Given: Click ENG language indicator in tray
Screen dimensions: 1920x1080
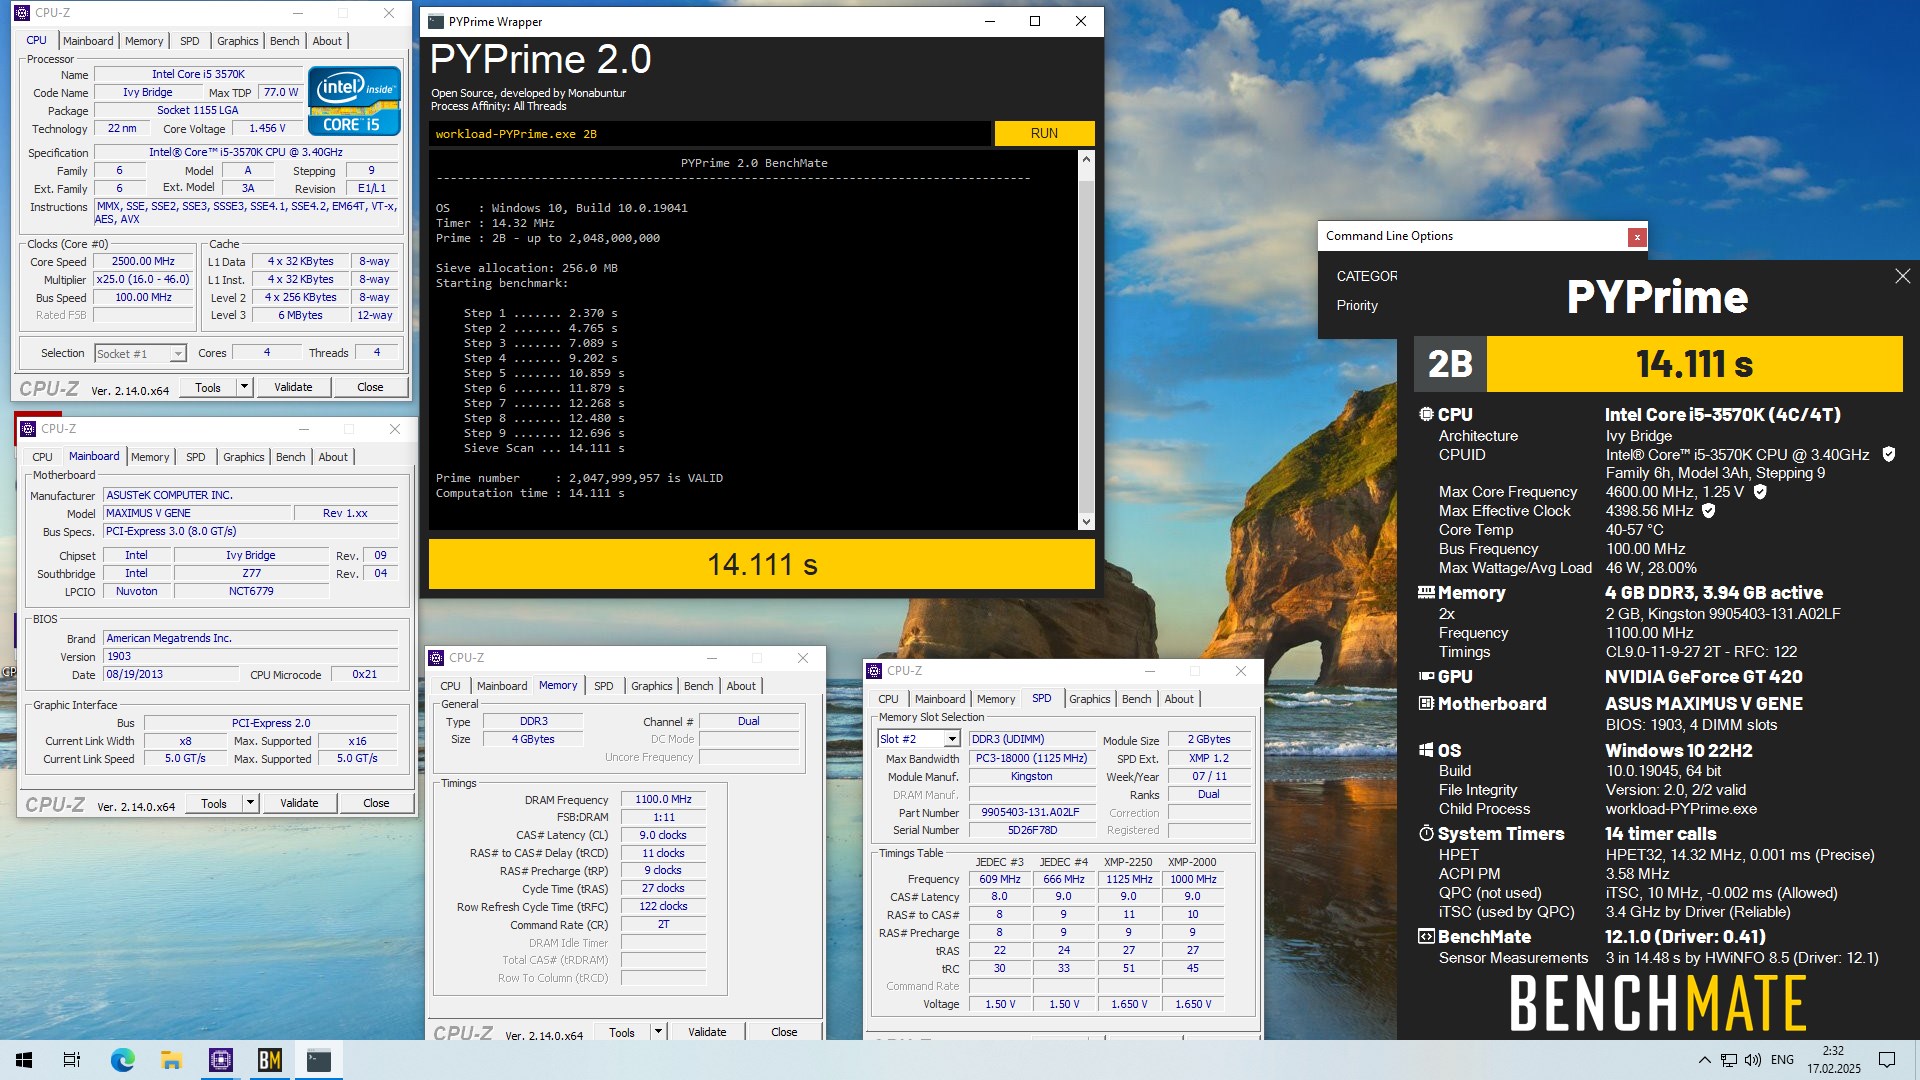Looking at the screenshot, I should 1782,1060.
